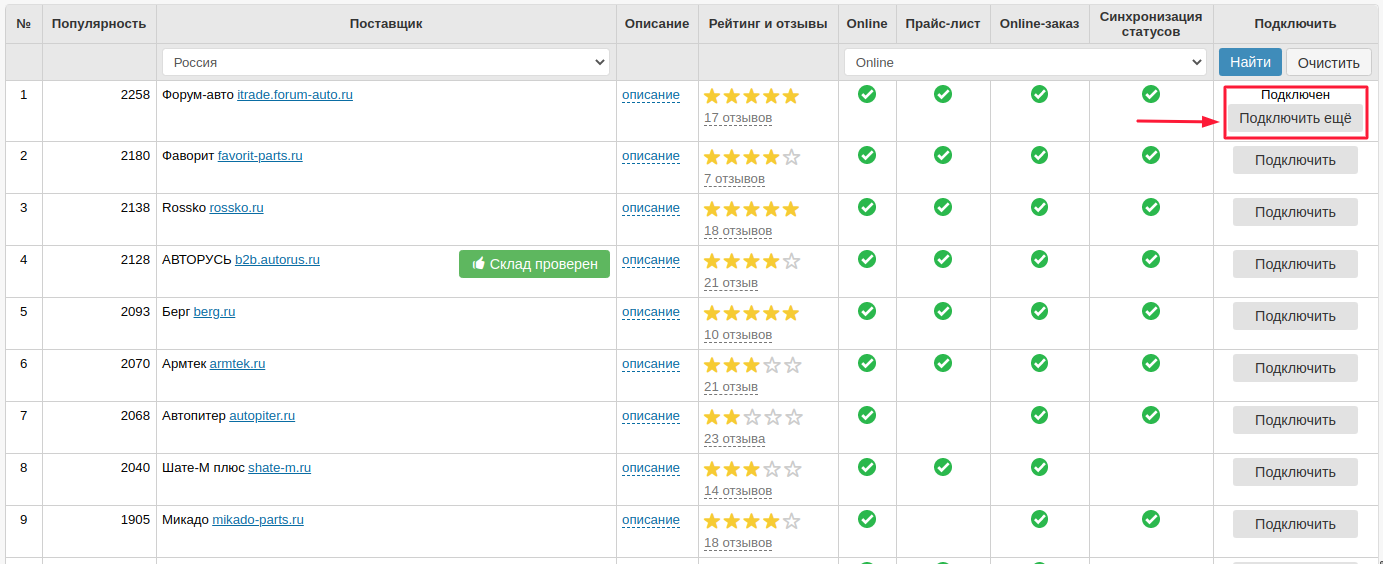Open 17 отзывов reviews link
The width and height of the screenshot is (1383, 564).
(738, 118)
